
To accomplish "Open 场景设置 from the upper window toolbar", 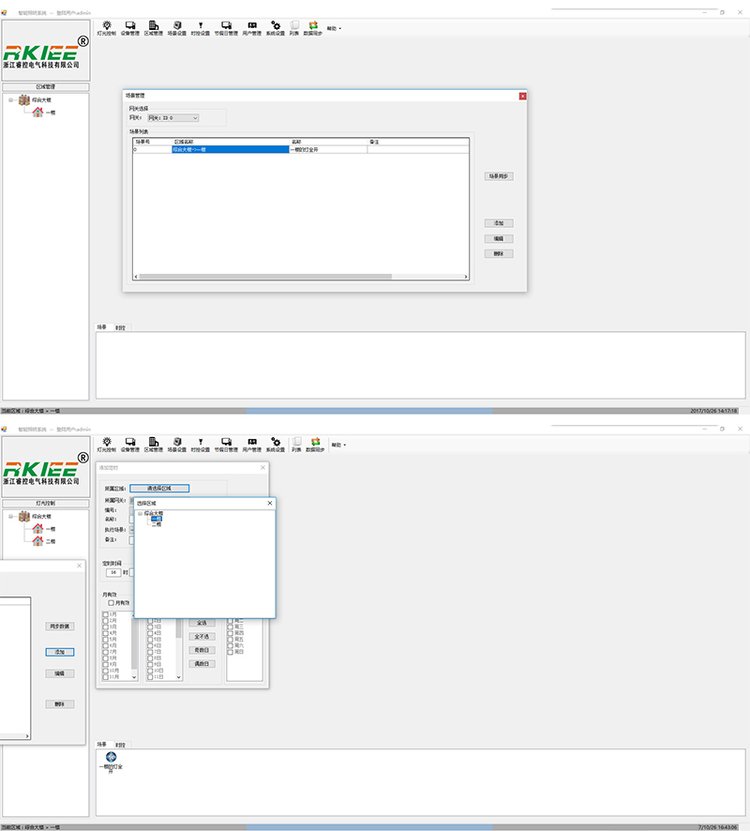I will [176, 26].
